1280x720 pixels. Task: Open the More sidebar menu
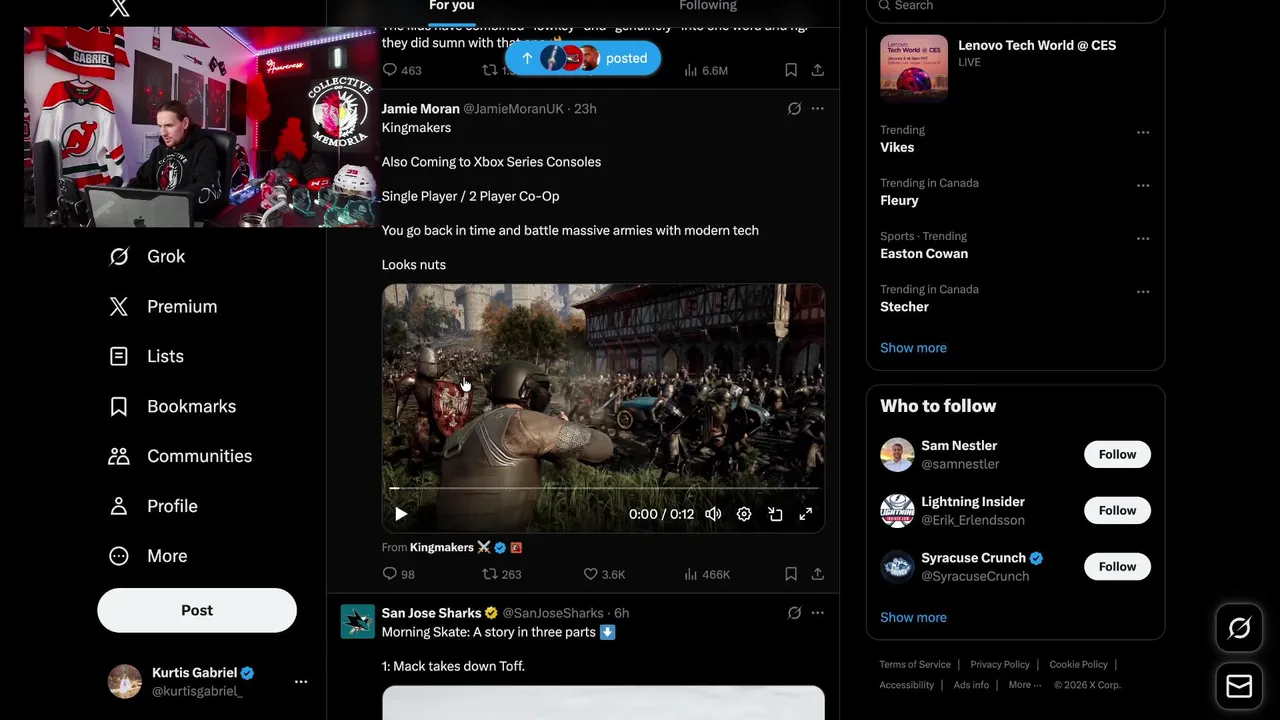click(148, 556)
